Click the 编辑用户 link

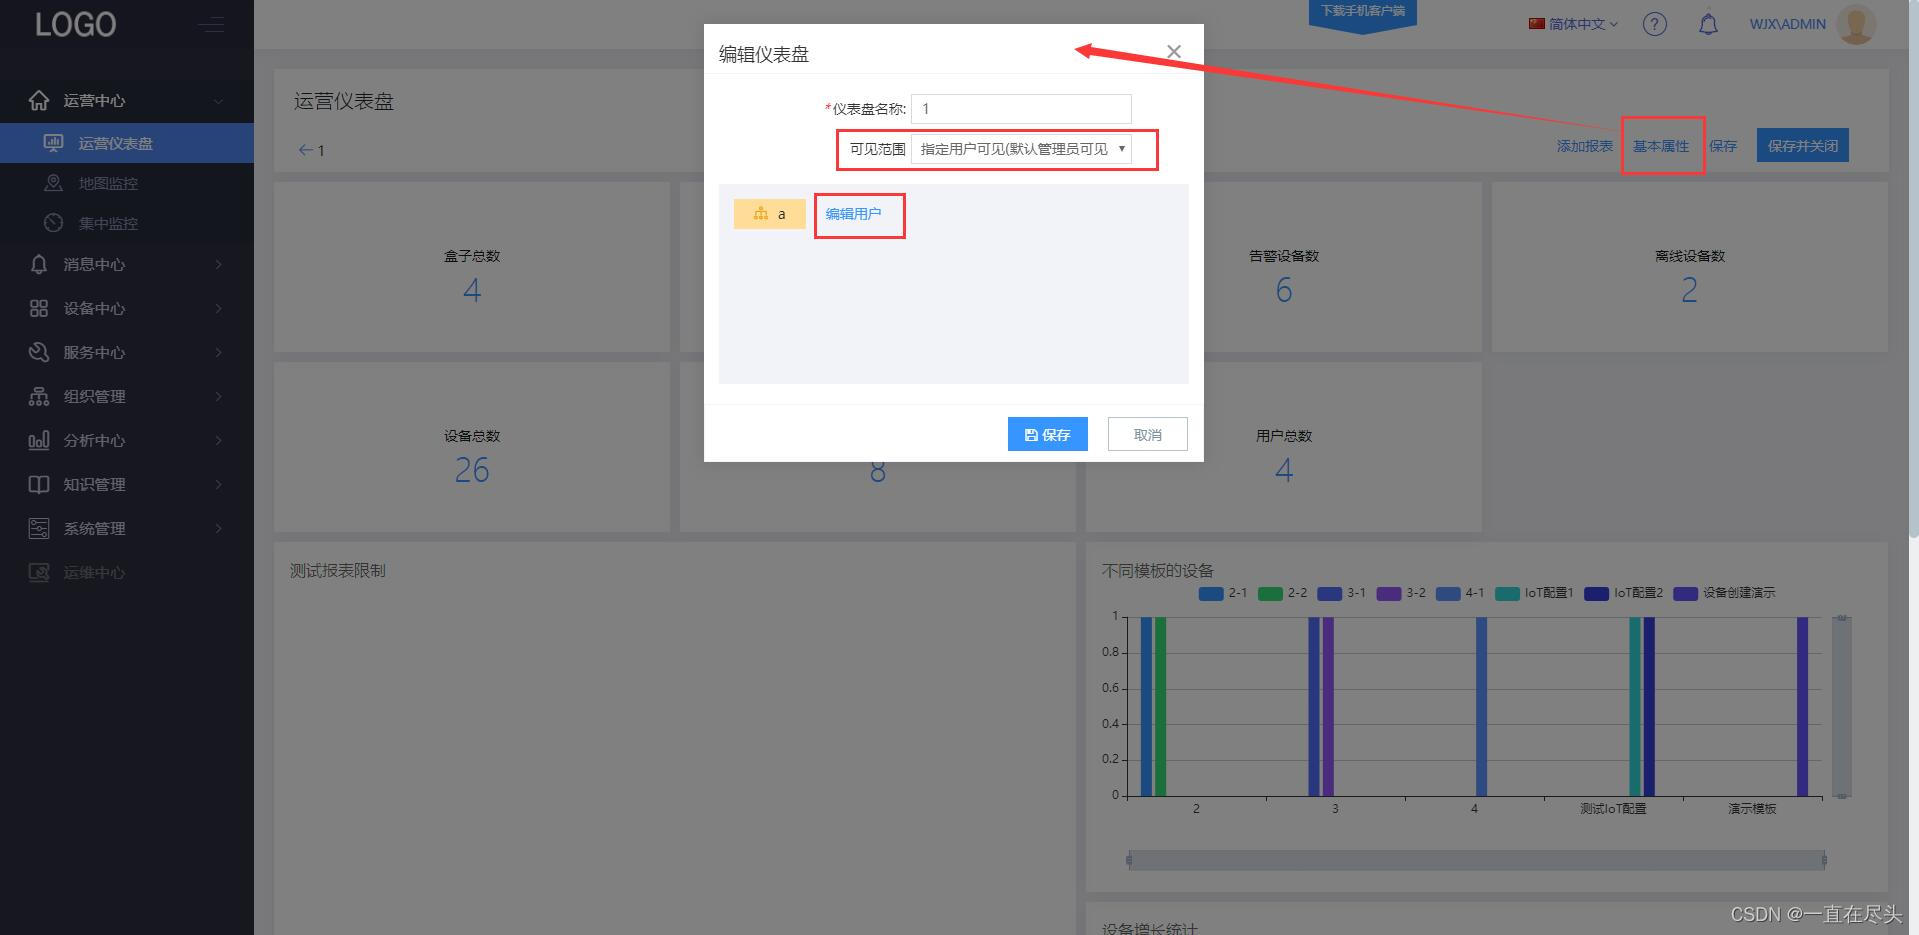point(853,214)
